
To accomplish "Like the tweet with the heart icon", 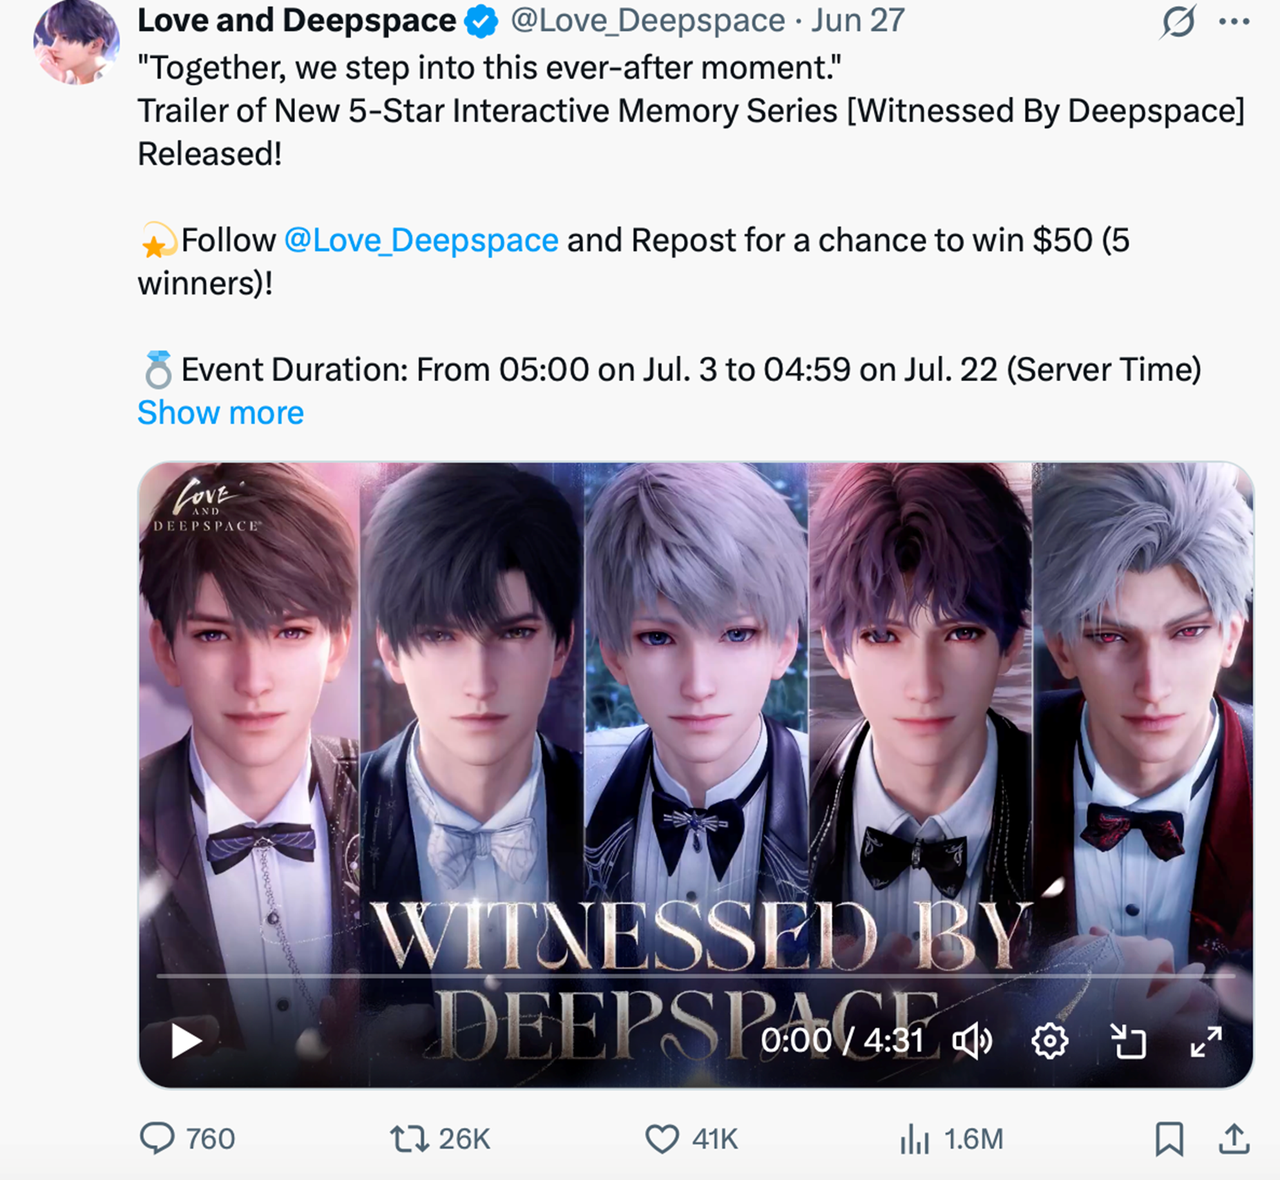I will 662,1138.
